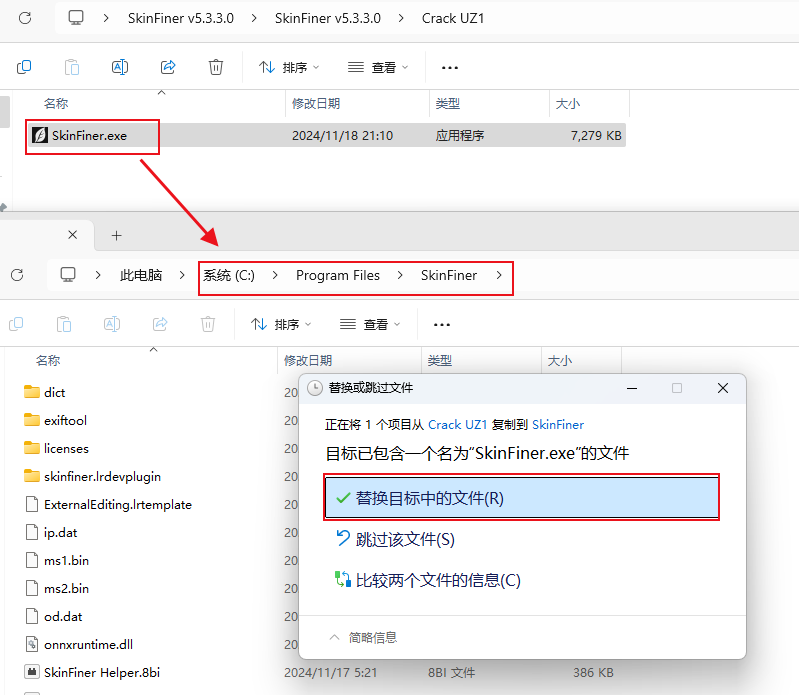
Task: Click first SkinFiner v5.3.3.0 breadcrumb segment
Action: [x=181, y=18]
